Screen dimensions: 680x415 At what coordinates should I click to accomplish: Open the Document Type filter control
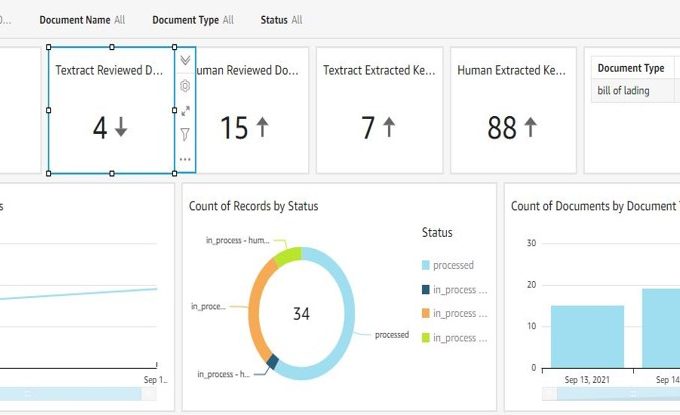point(192,20)
